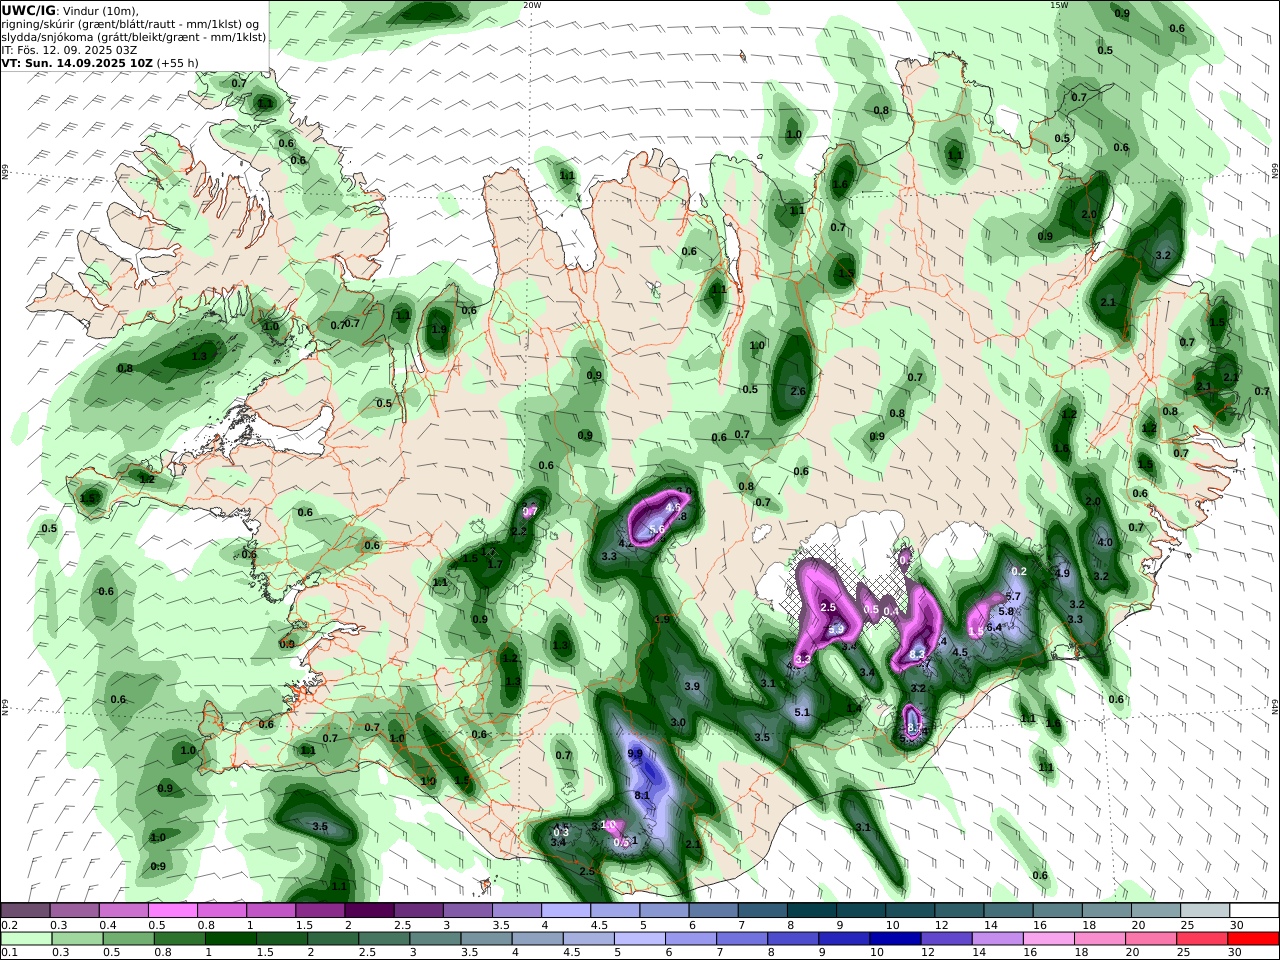Click the bright pink 0.5 swatch in upper legend
The height and width of the screenshot is (960, 1280).
point(172,910)
